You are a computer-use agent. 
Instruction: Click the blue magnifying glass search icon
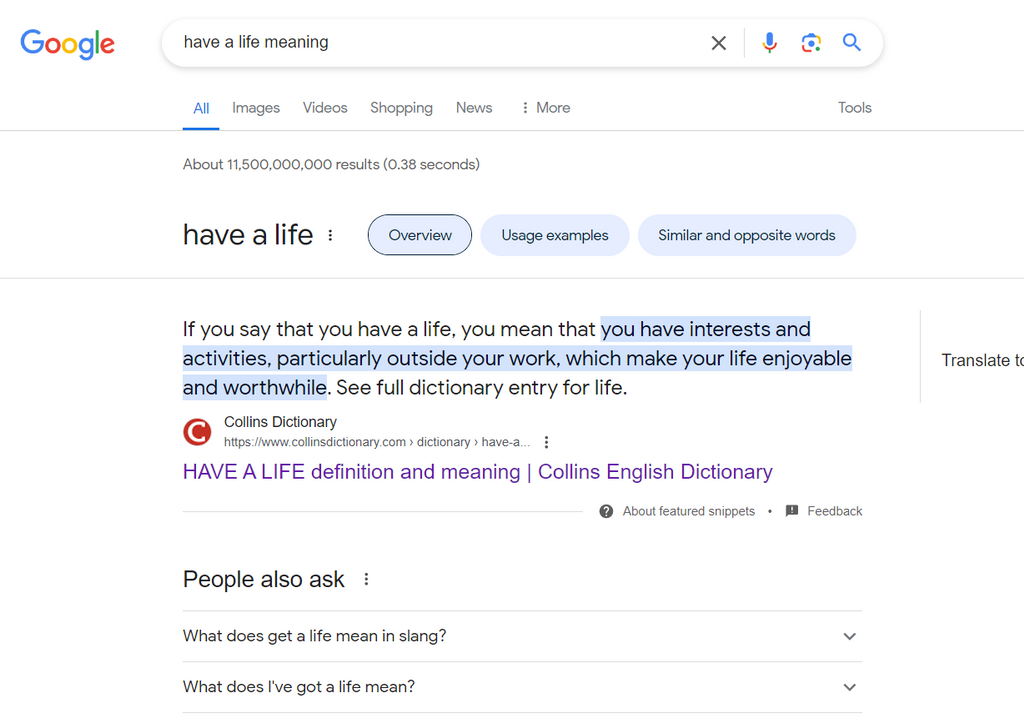tap(852, 42)
